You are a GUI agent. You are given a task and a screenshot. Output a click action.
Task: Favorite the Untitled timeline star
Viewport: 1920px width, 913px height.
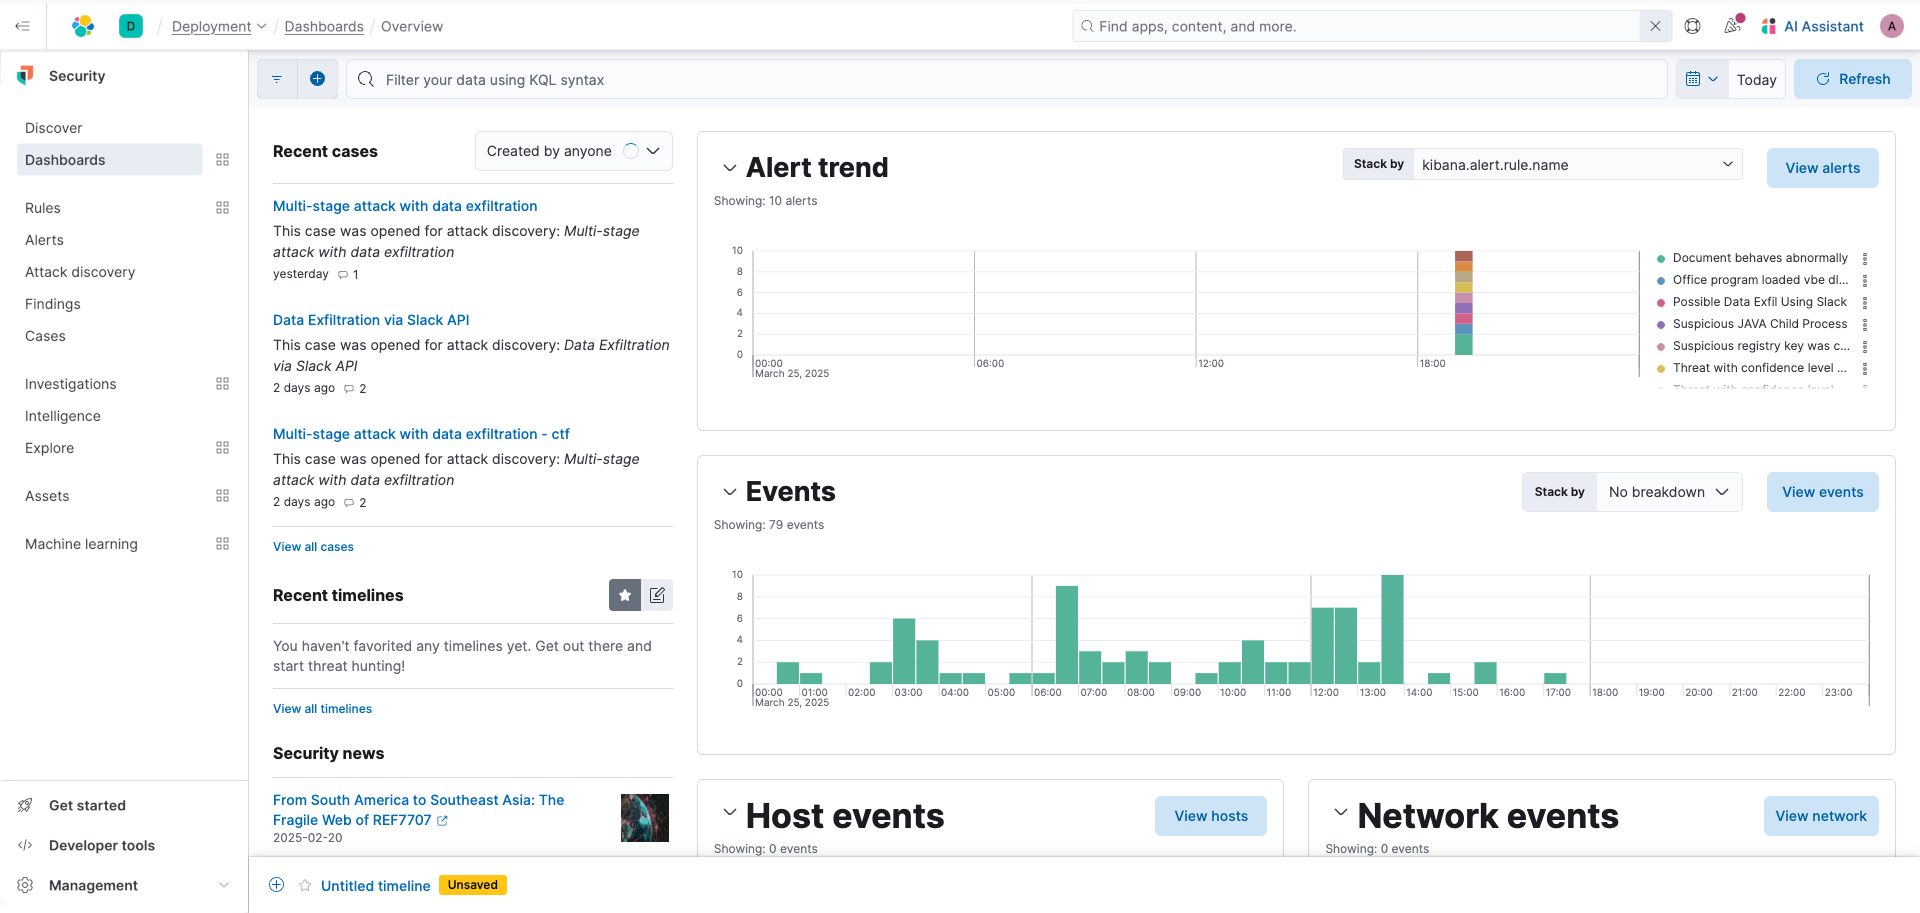[305, 885]
